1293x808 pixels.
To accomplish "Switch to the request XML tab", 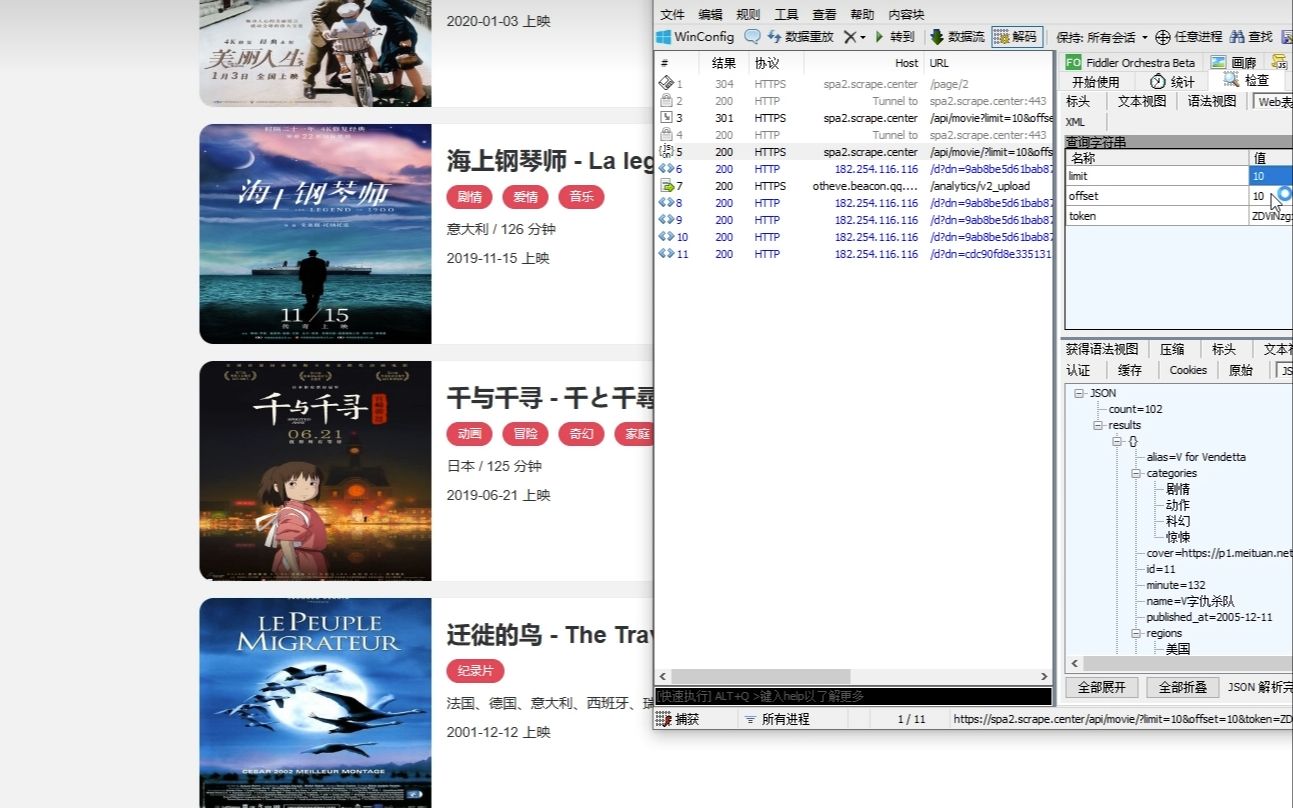I will (1075, 122).
